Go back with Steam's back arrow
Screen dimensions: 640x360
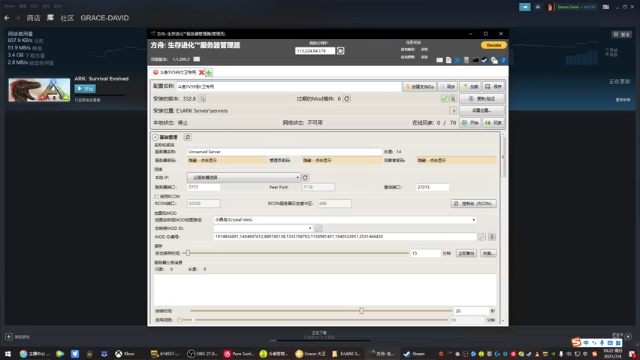tap(7, 18)
